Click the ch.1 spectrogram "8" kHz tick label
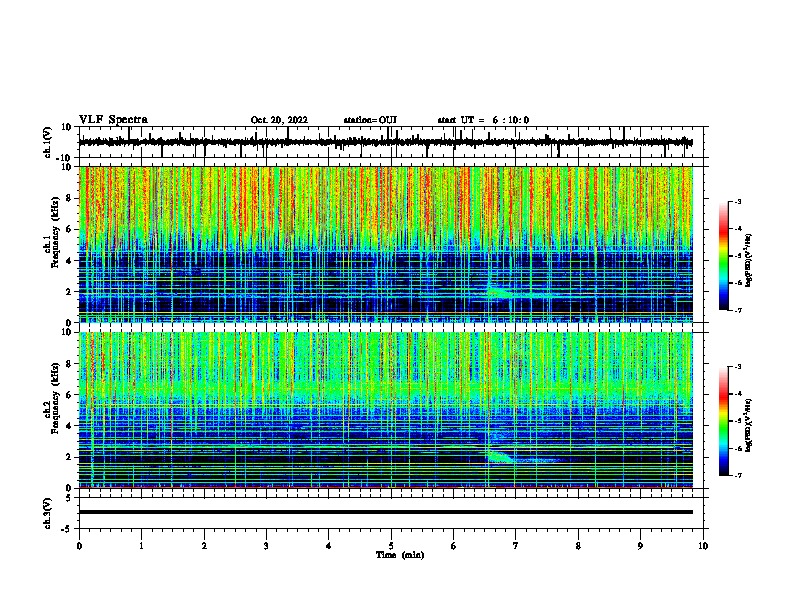Image resolution: width=792 pixels, height=612 pixels. tap(69, 198)
